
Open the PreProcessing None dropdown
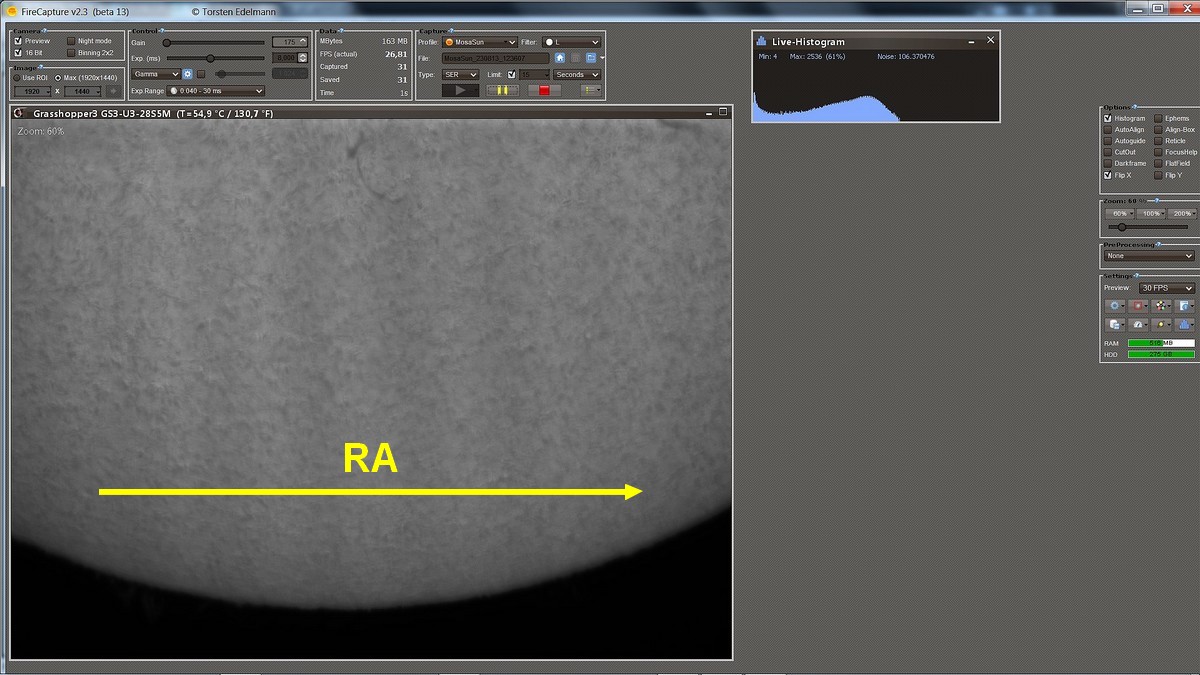tap(1150, 256)
